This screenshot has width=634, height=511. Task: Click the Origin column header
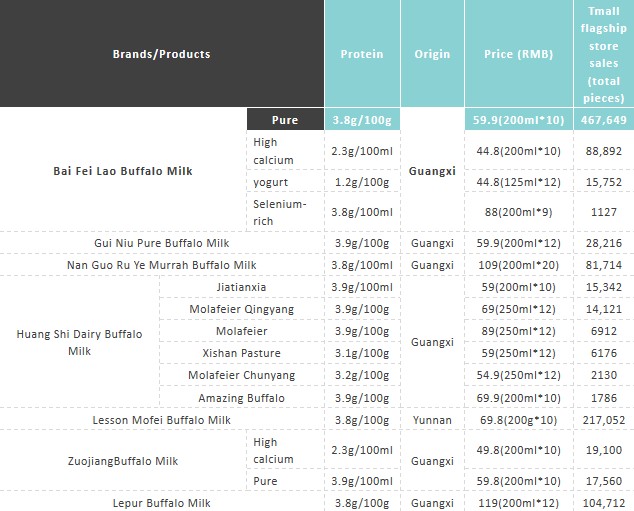click(432, 53)
